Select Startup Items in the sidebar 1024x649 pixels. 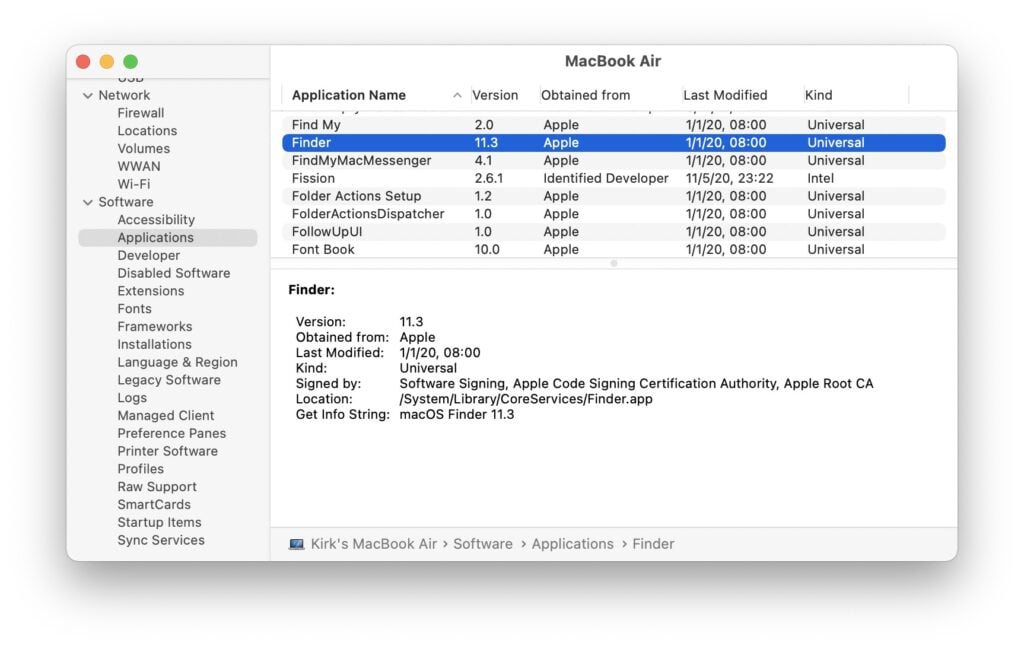click(159, 522)
